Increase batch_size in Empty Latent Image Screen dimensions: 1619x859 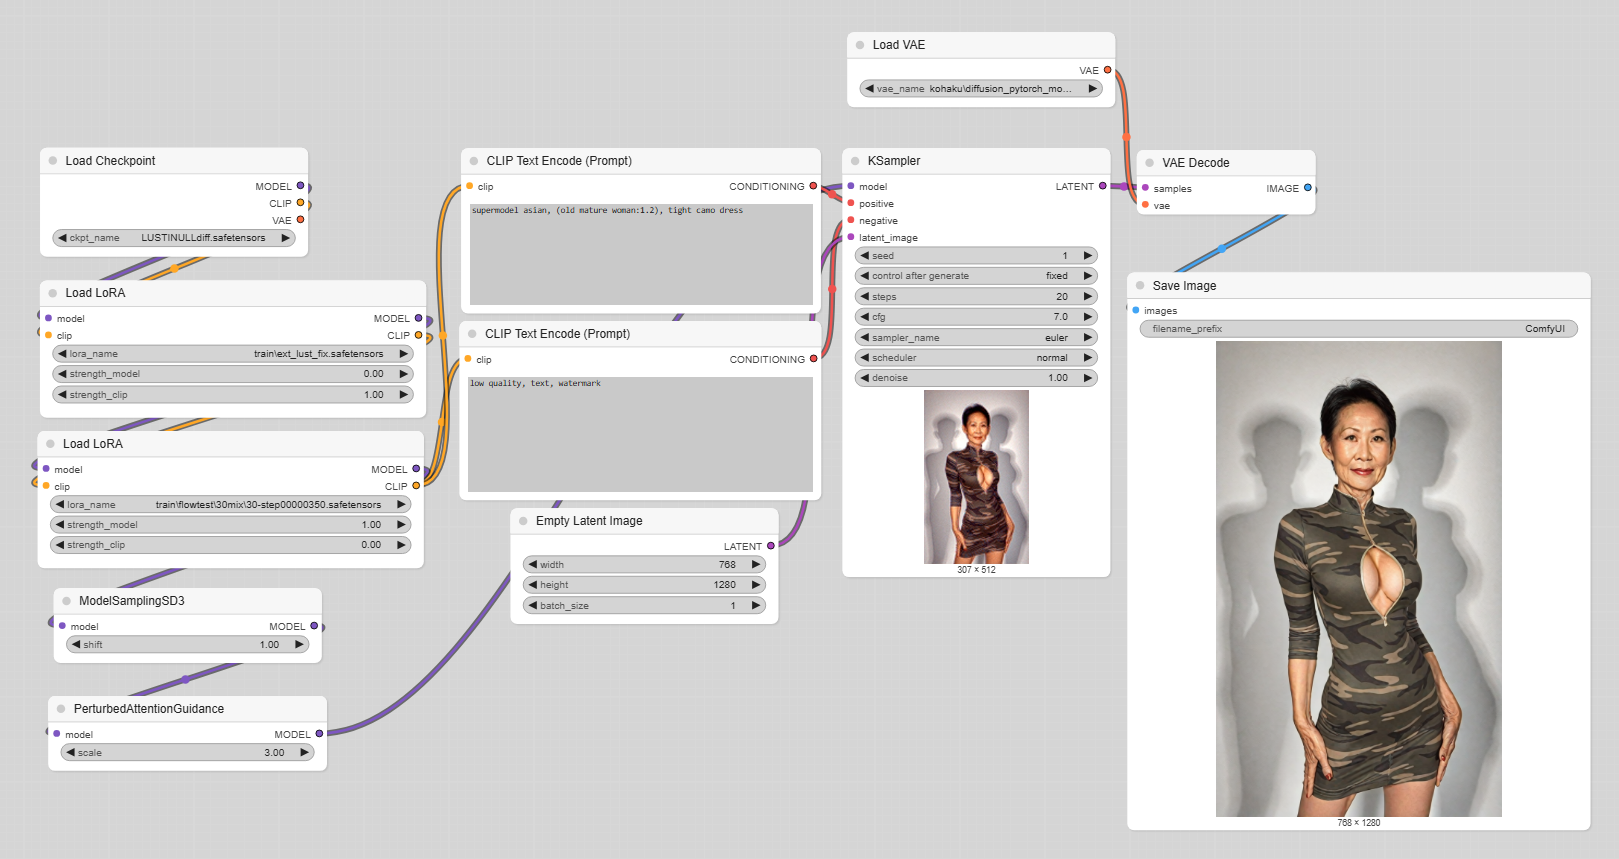(x=756, y=606)
